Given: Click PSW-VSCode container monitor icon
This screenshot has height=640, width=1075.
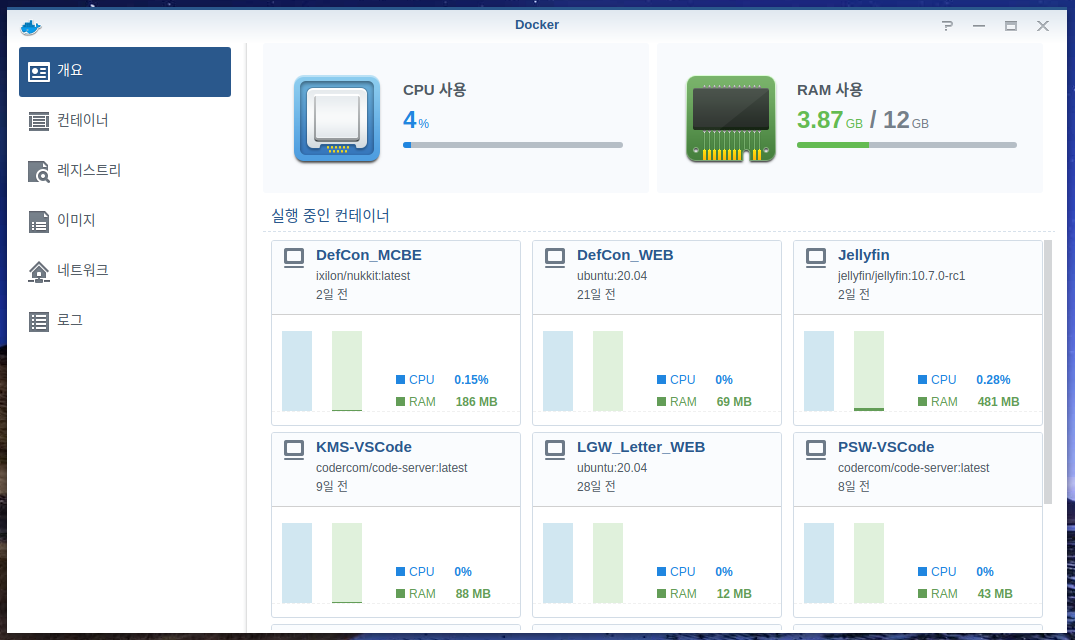Looking at the screenshot, I should 816,450.
